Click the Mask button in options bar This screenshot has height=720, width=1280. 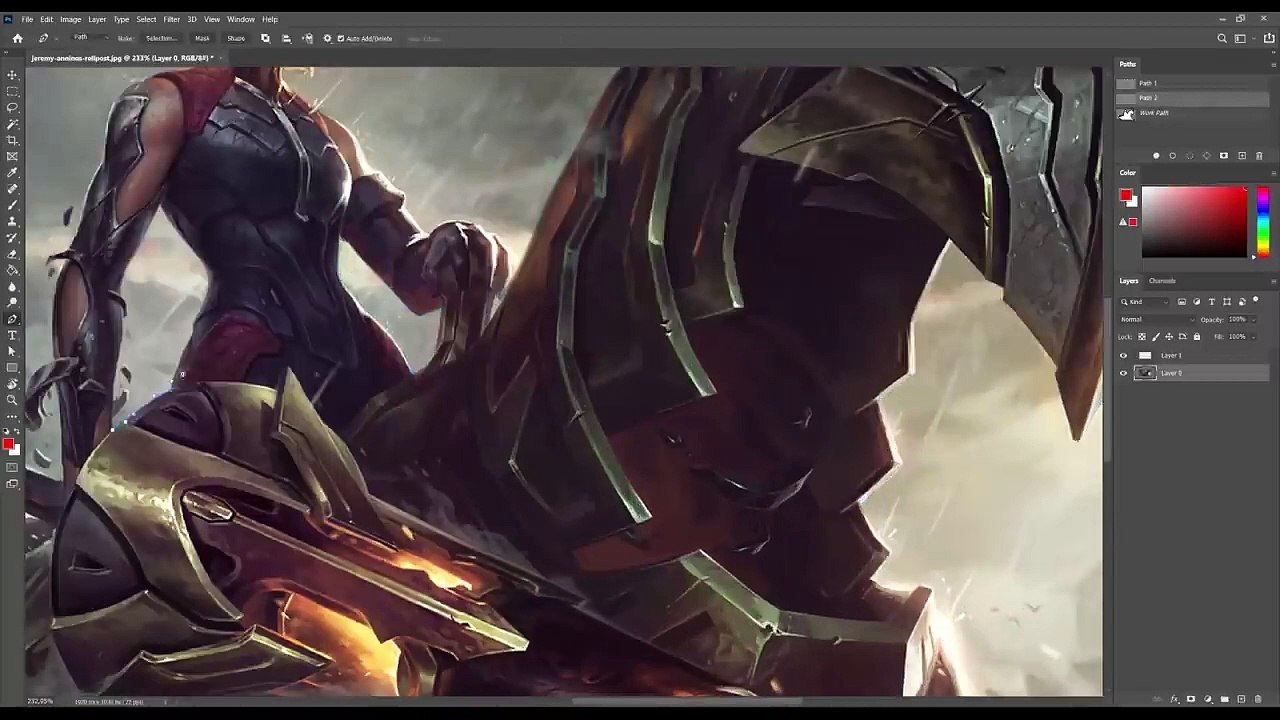pyautogui.click(x=203, y=38)
